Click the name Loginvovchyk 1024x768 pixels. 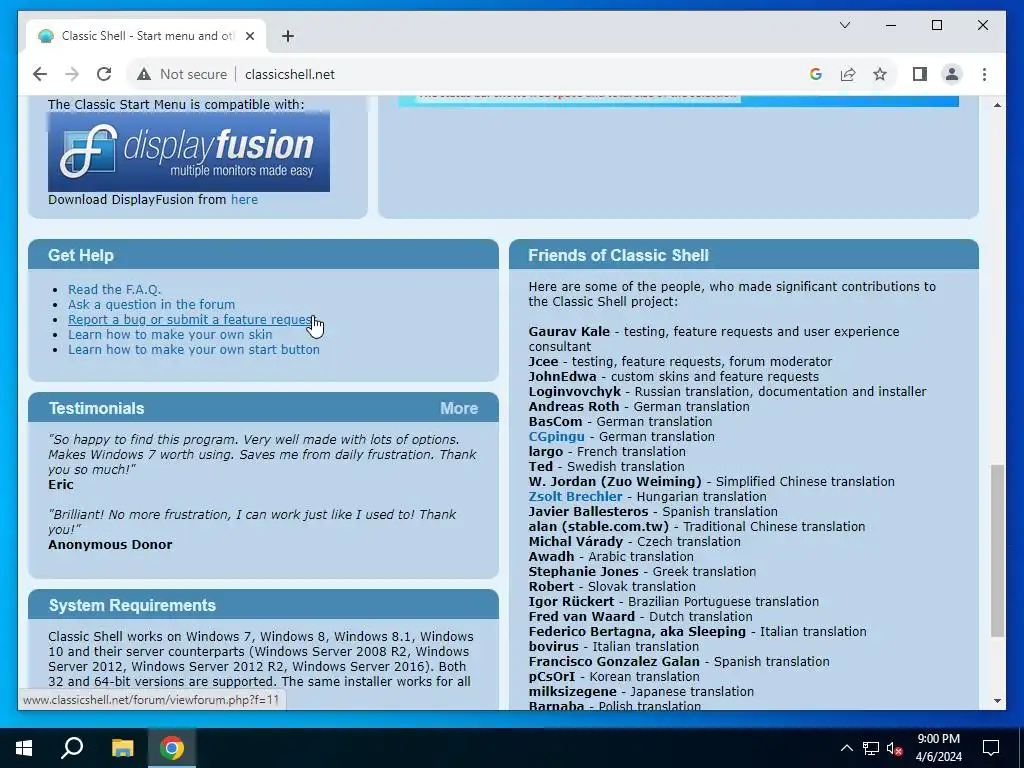[x=575, y=392]
